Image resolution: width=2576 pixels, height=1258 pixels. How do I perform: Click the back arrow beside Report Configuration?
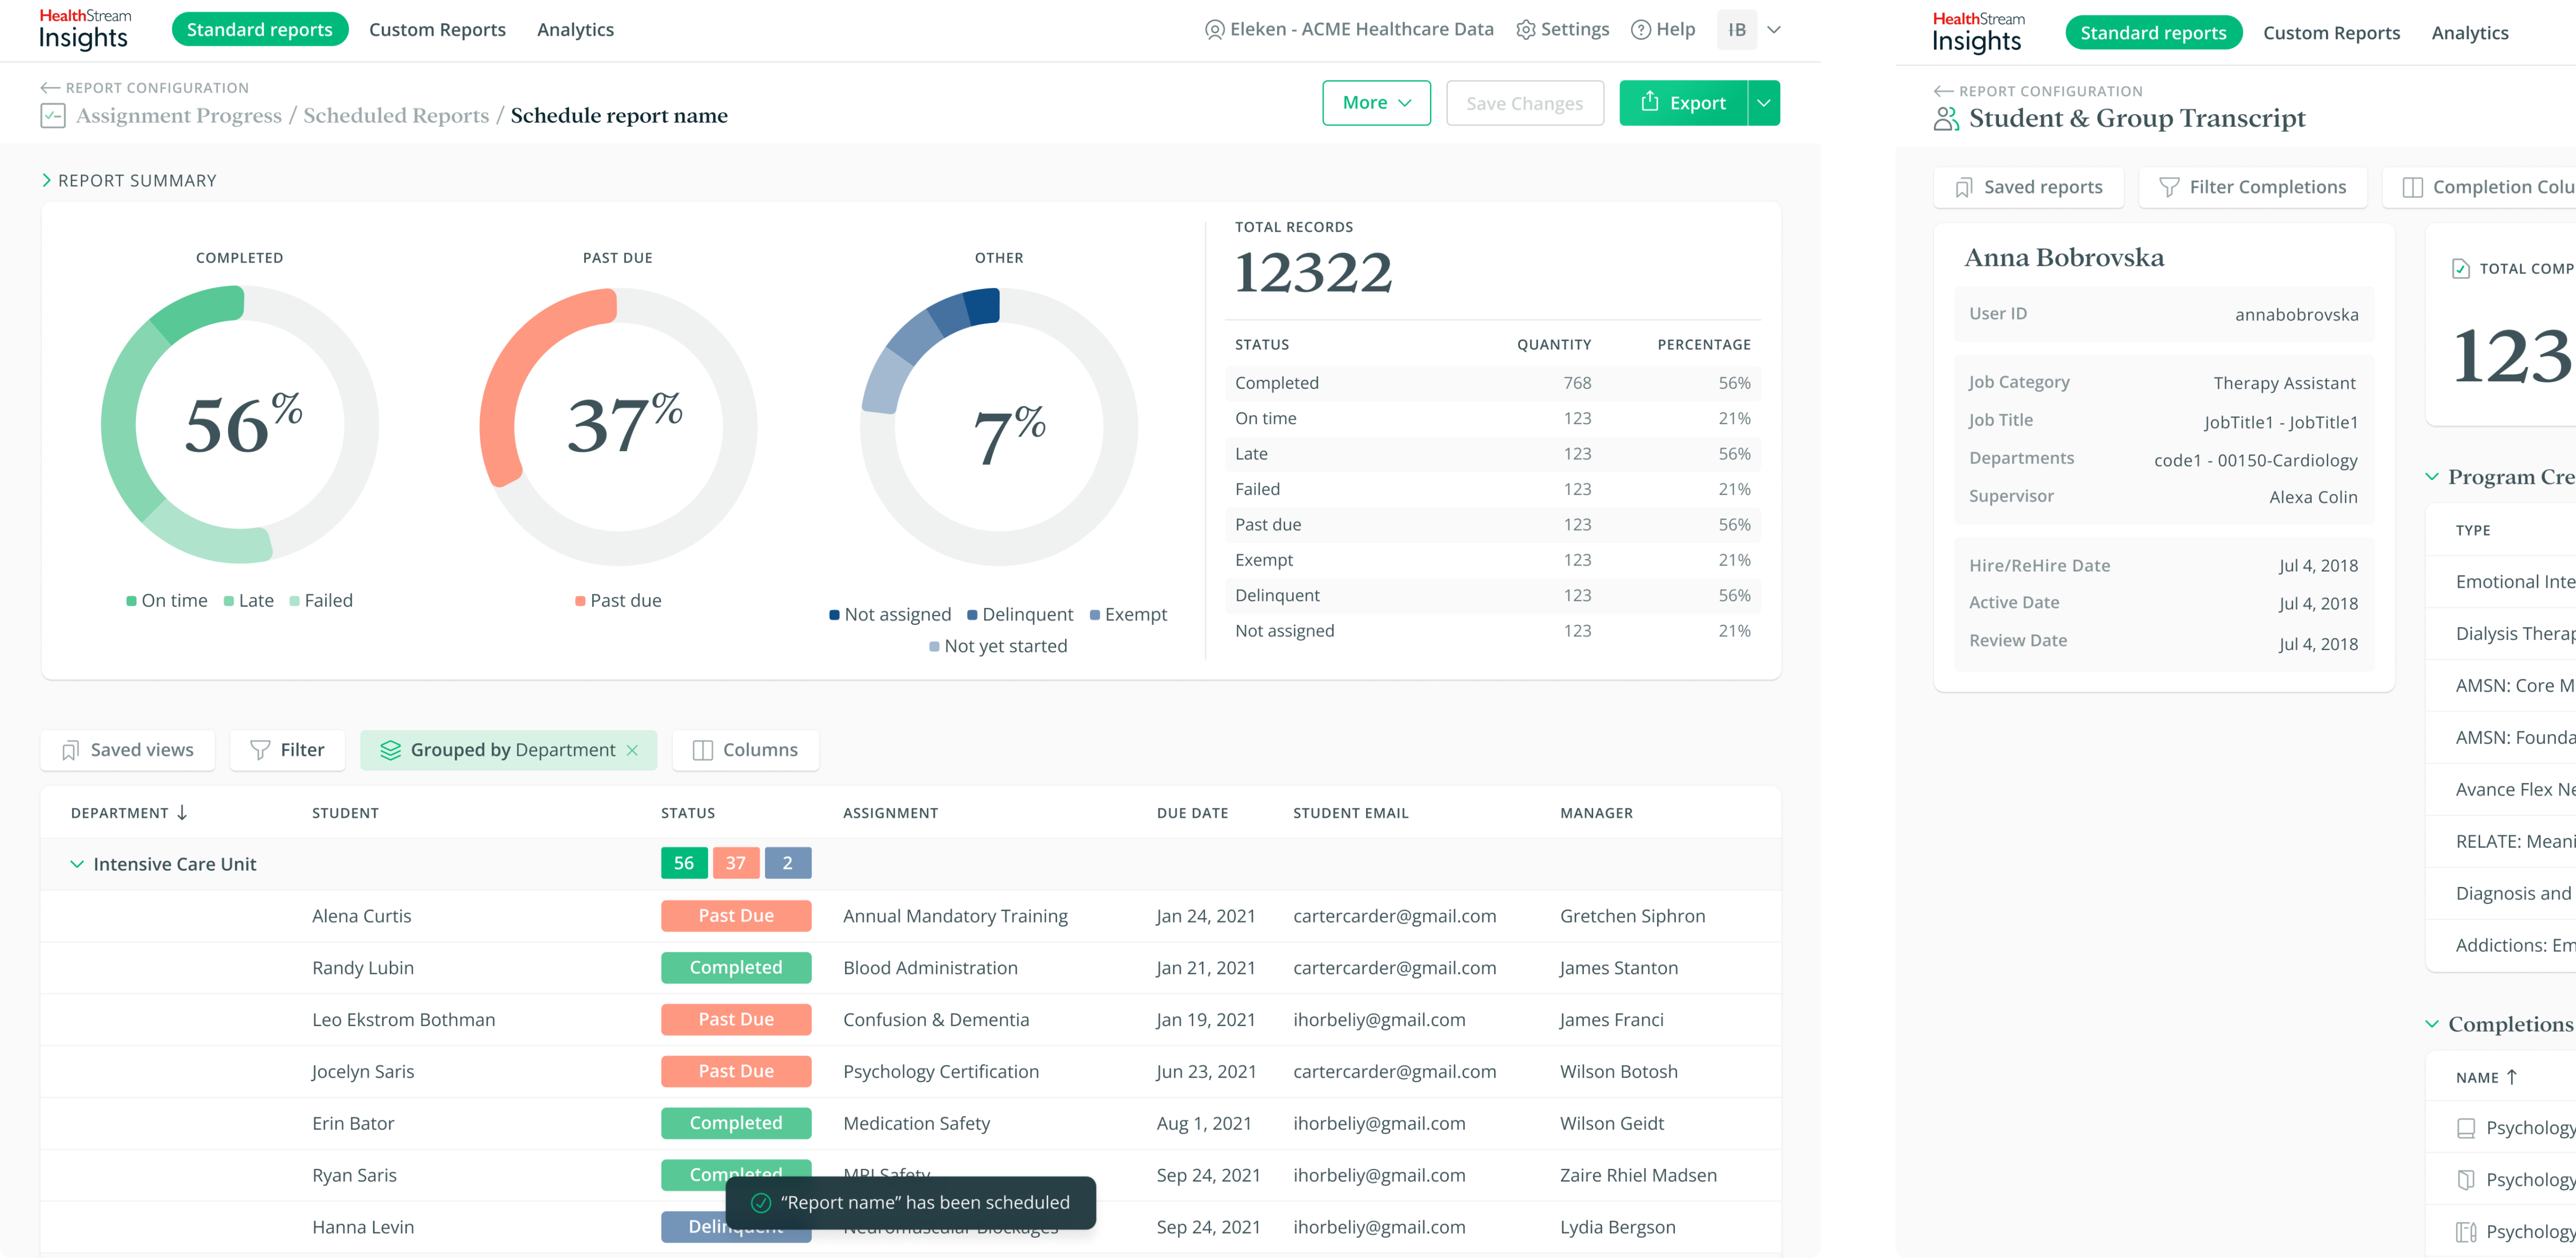[x=50, y=88]
